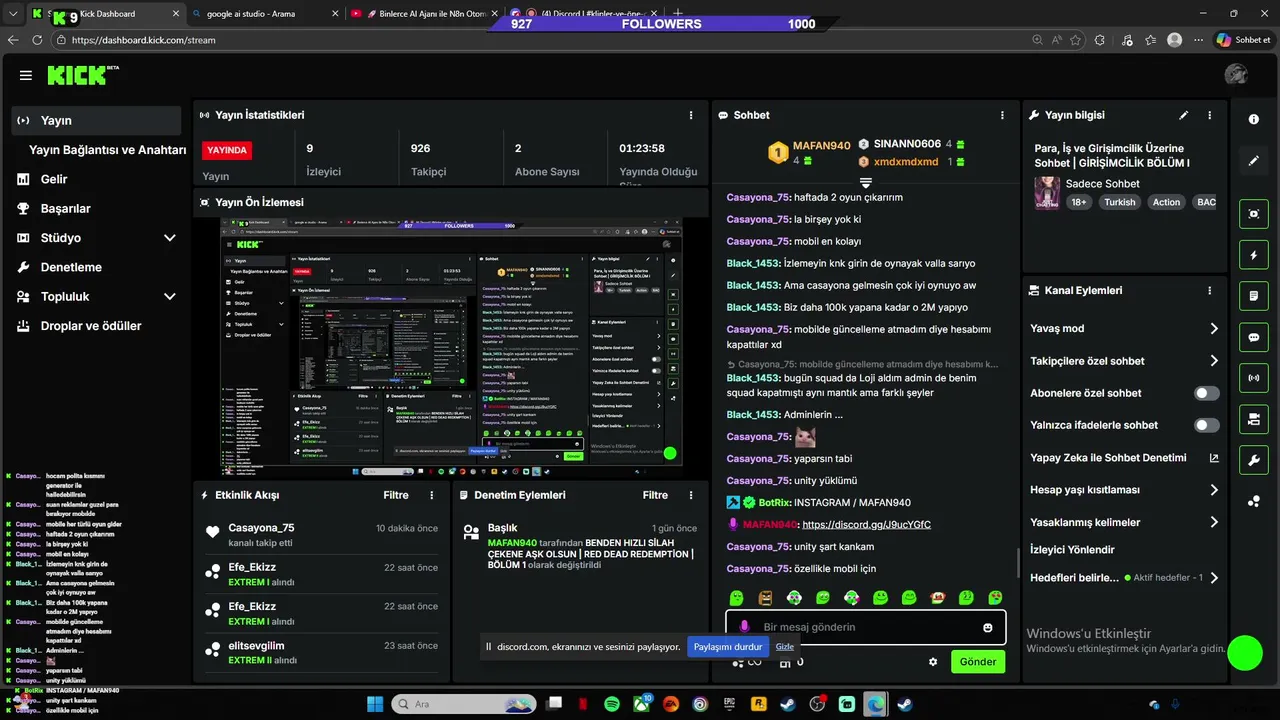Select the stream preview thumbnail
This screenshot has height=720, width=1280.
451,347
